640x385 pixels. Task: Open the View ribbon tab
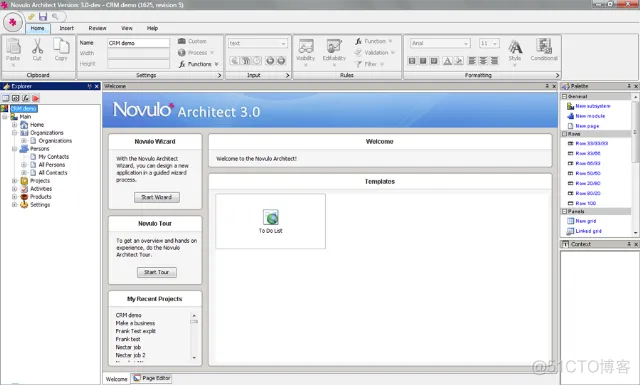[127, 28]
